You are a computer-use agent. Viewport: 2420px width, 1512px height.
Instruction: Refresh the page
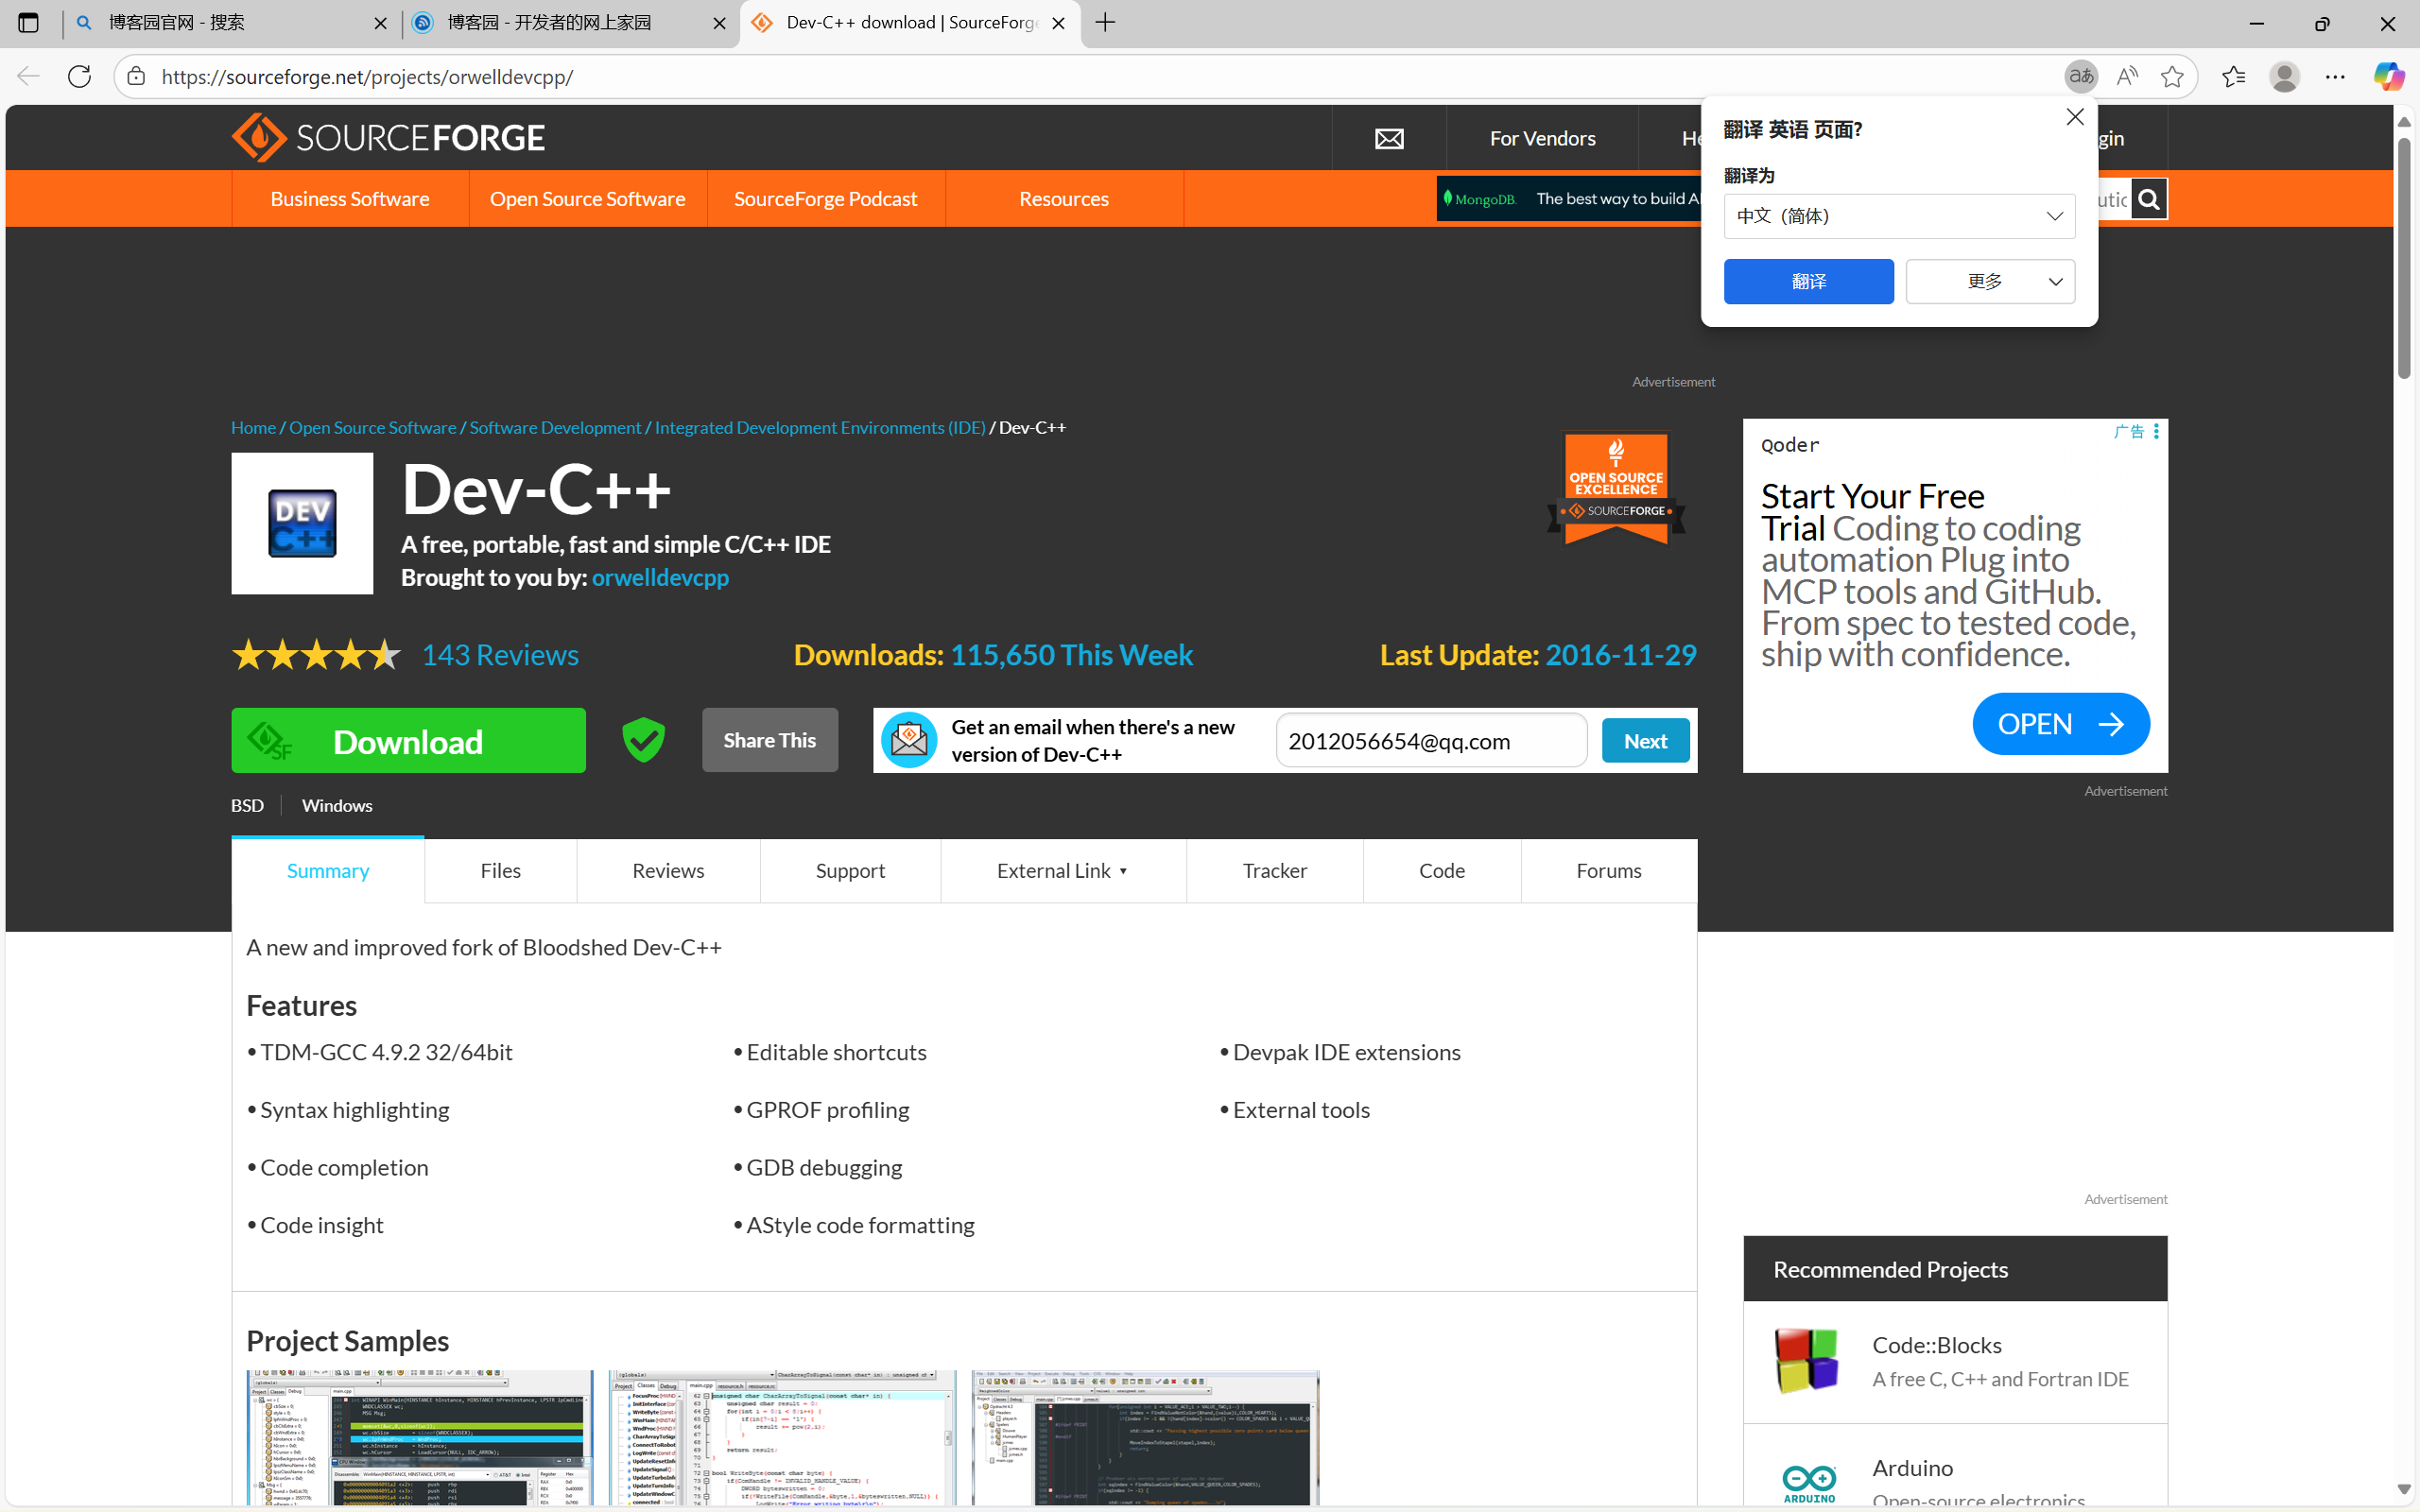pos(80,77)
